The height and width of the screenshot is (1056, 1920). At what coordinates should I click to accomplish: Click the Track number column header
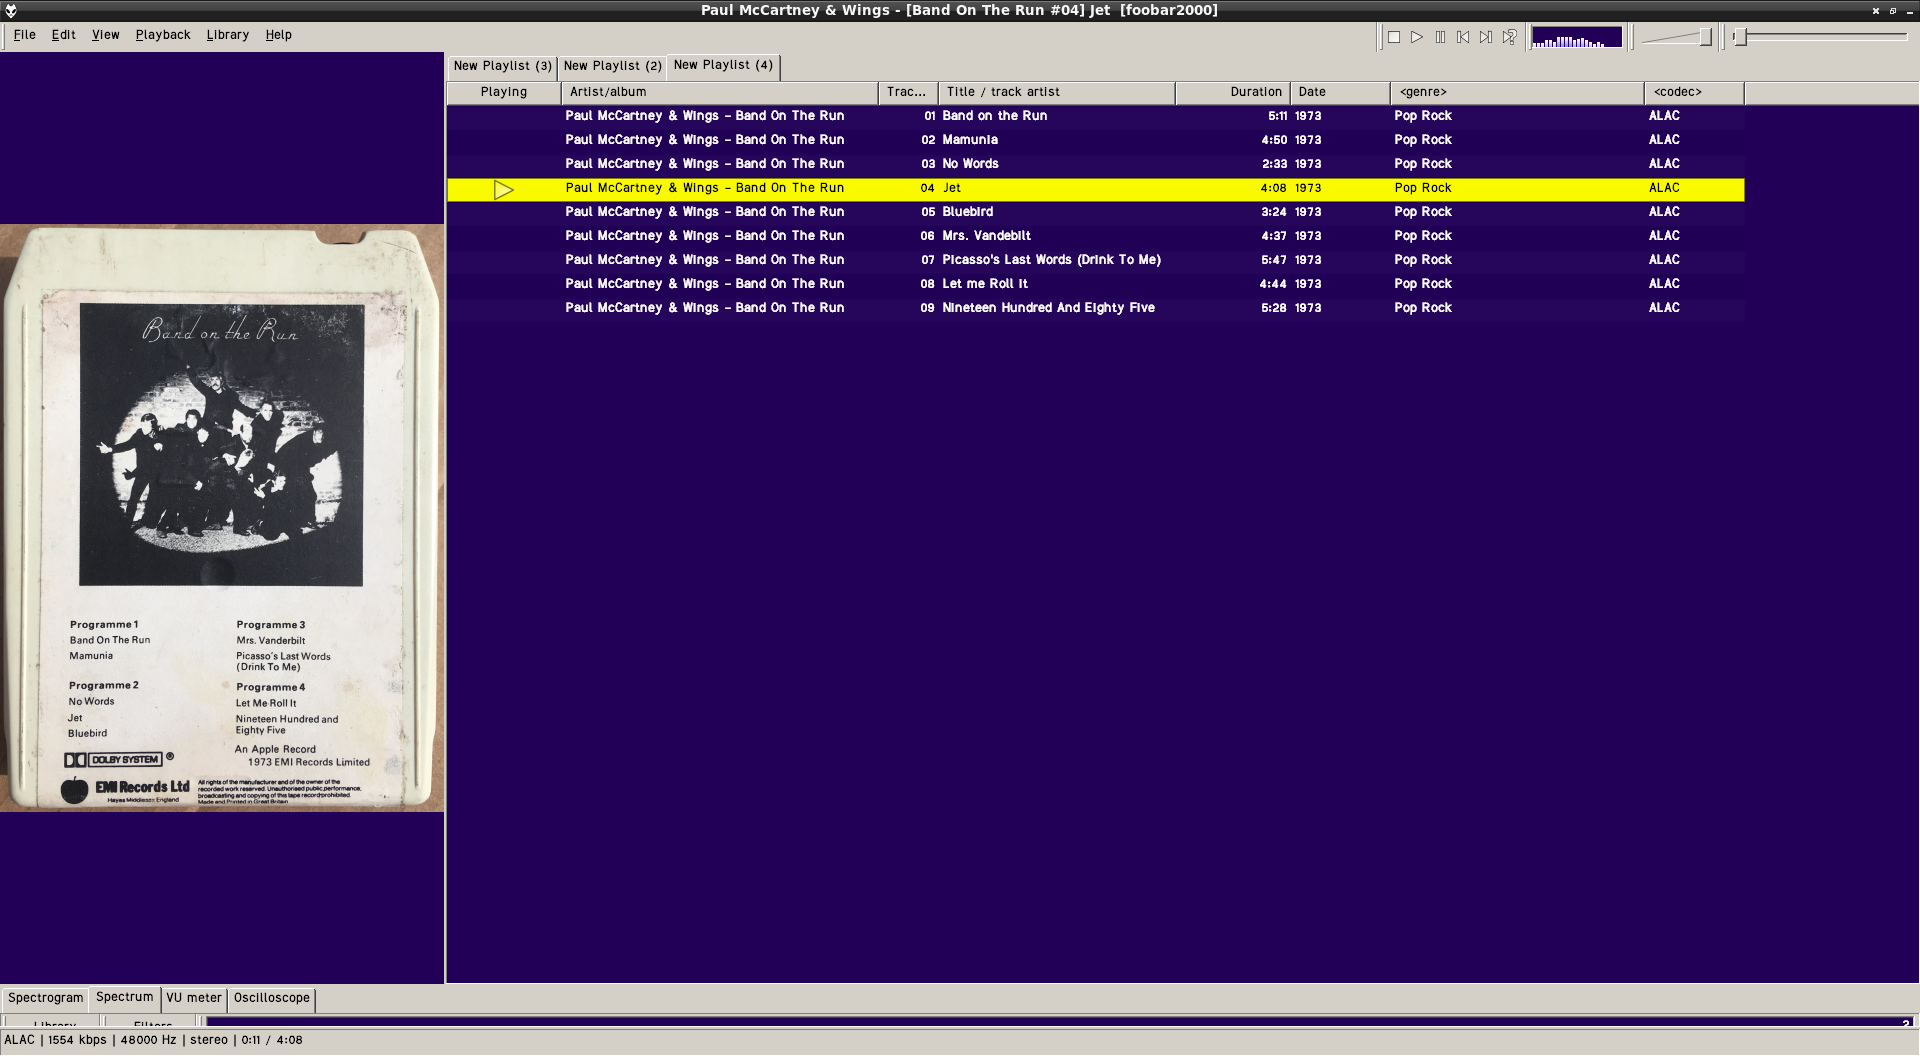(x=908, y=92)
